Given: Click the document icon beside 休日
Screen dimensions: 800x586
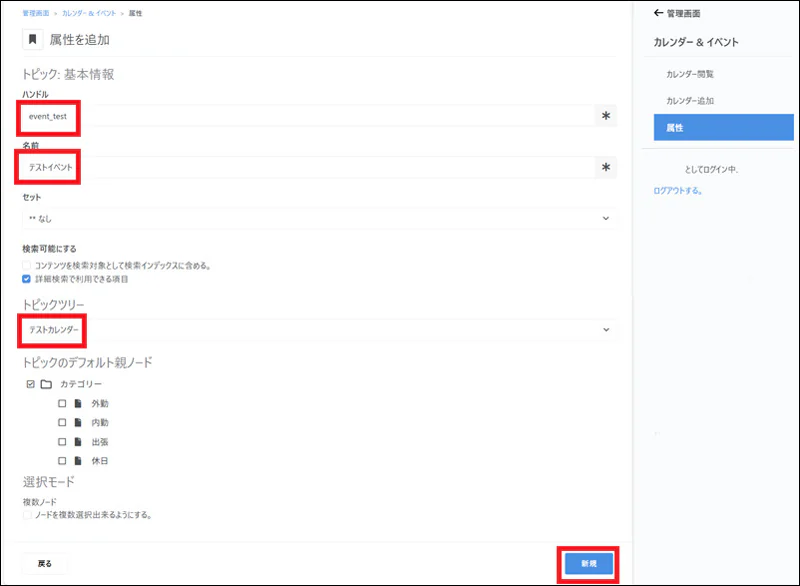Looking at the screenshot, I should 78,461.
